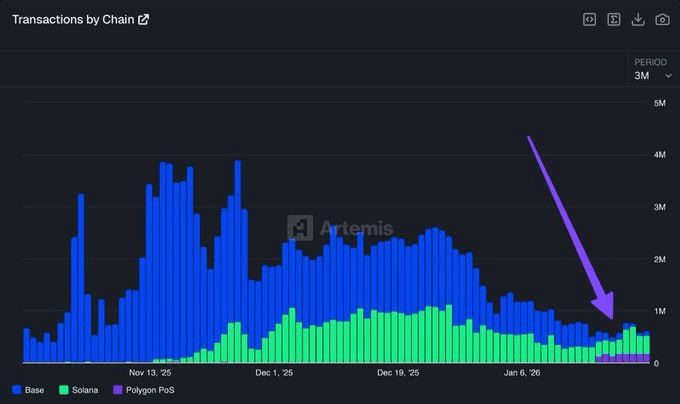Image resolution: width=680 pixels, height=404 pixels.
Task: Click the PERIOD label
Action: [650, 62]
